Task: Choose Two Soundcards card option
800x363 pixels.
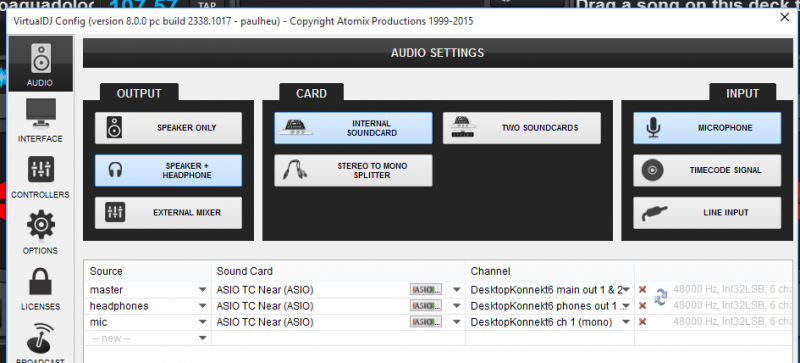Action: 521,128
